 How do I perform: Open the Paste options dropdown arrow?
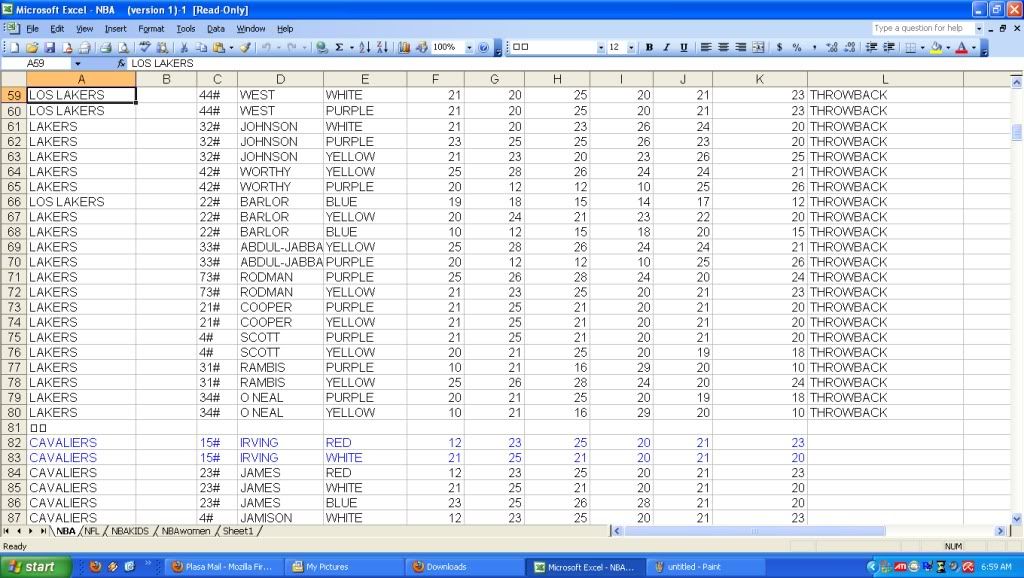[x=231, y=47]
